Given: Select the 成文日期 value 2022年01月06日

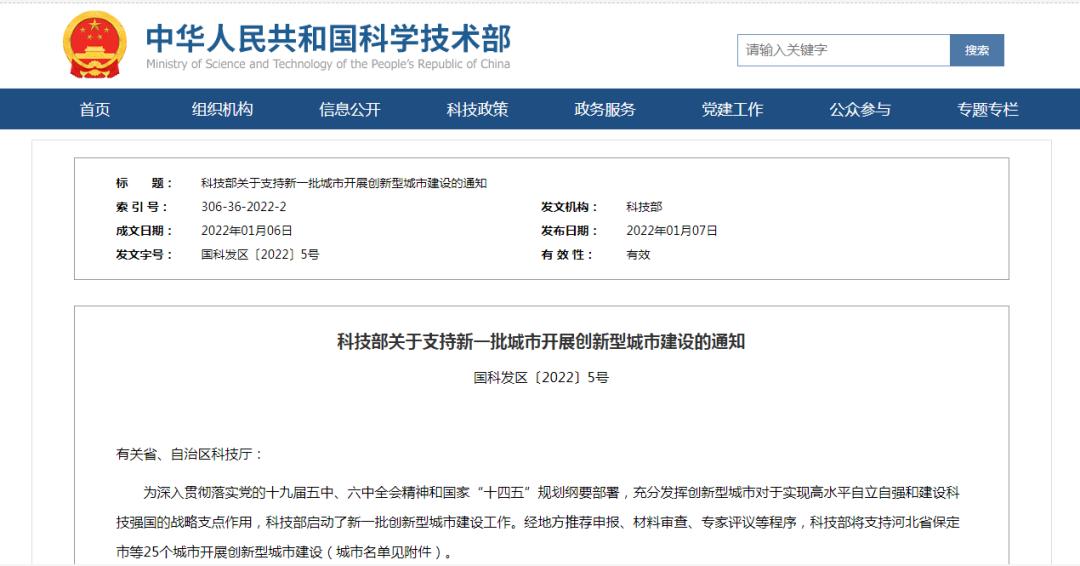Looking at the screenshot, I should (x=247, y=231).
